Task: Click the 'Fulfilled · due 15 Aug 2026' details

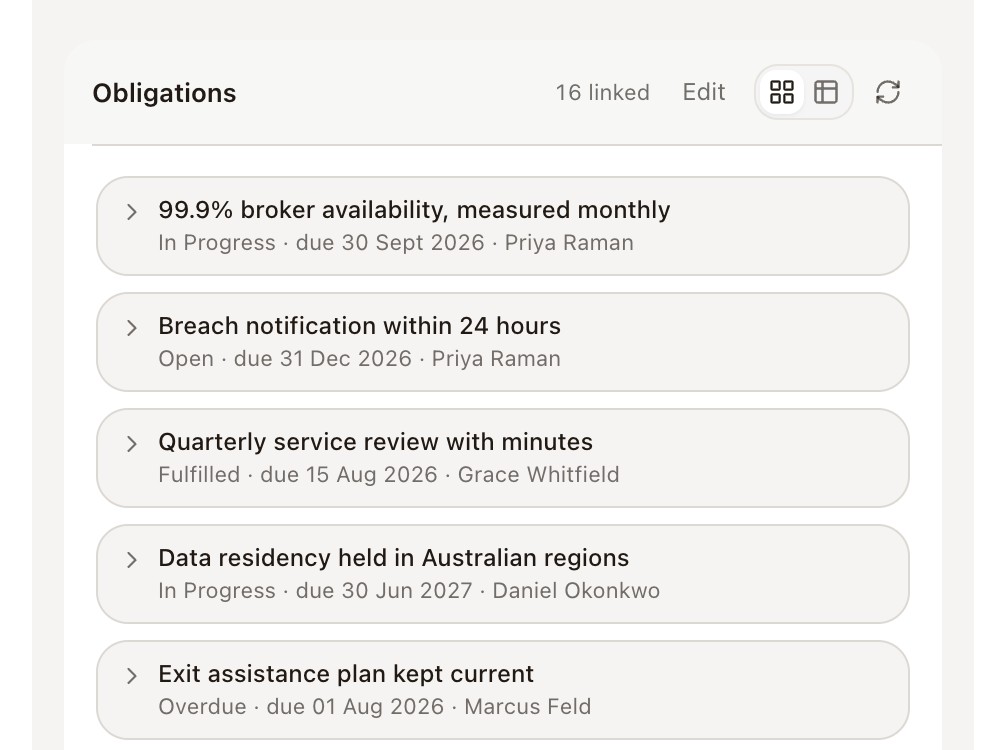Action: 298,475
